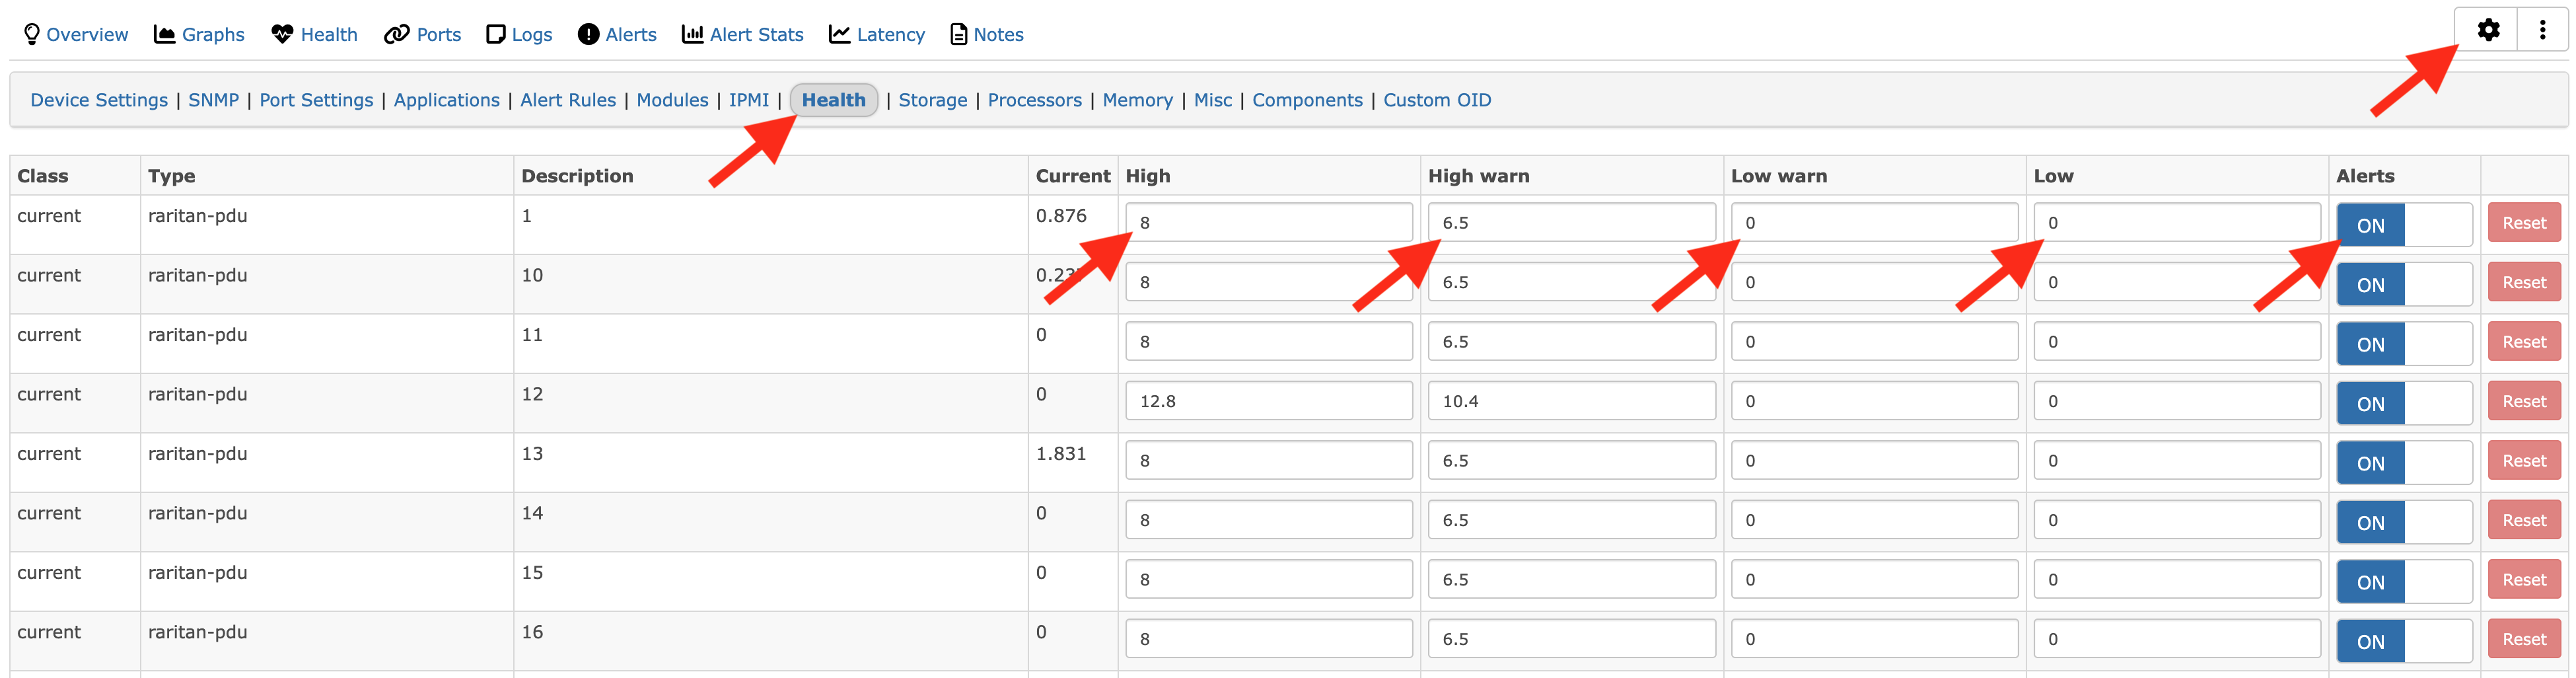Open the Memory section
Image resolution: width=2576 pixels, height=678 pixels.
[1138, 100]
